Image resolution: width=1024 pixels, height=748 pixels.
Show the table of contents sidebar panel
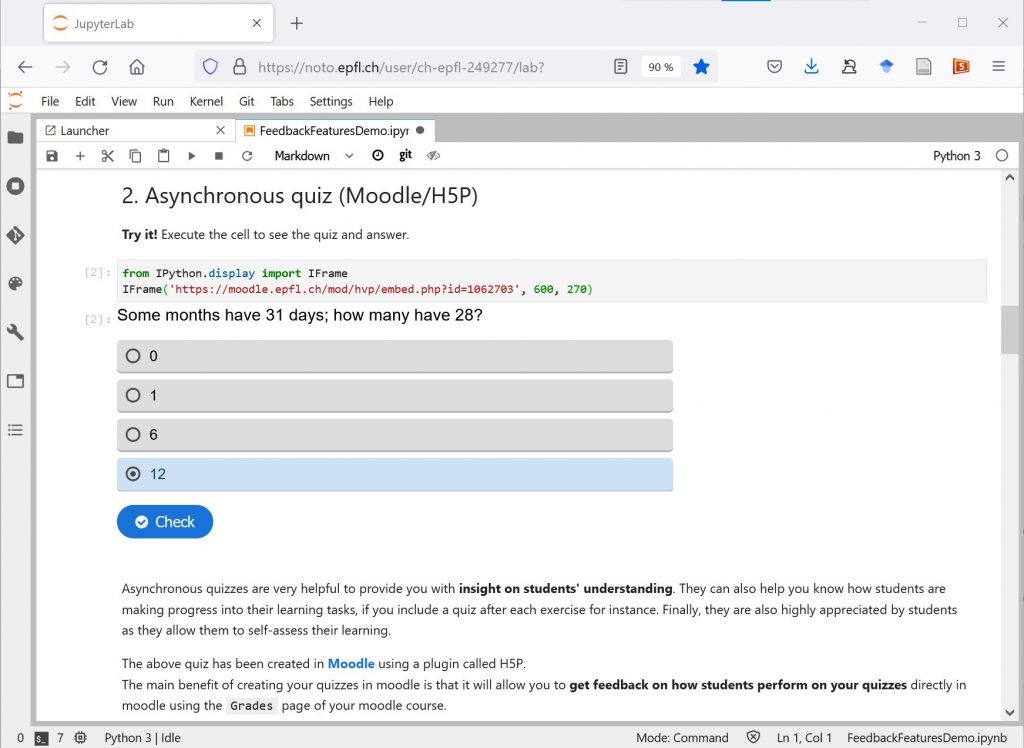[x=15, y=430]
